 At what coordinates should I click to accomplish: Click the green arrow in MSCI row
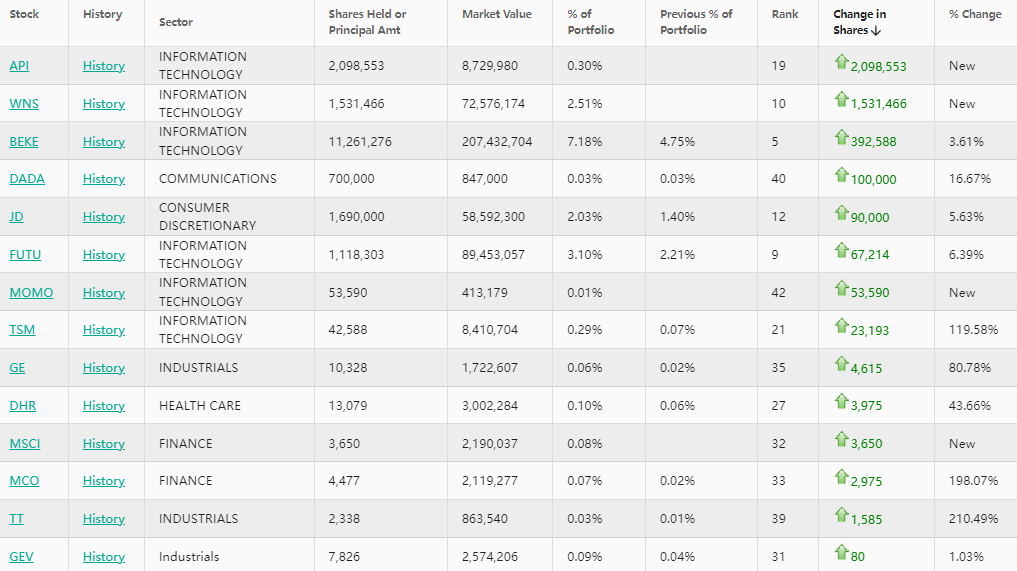[x=841, y=440]
